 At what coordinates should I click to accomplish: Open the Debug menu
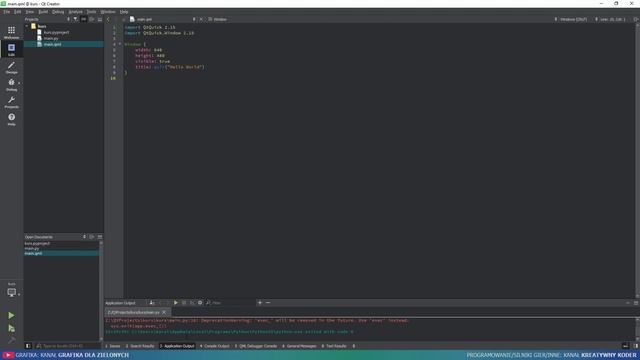(58, 12)
